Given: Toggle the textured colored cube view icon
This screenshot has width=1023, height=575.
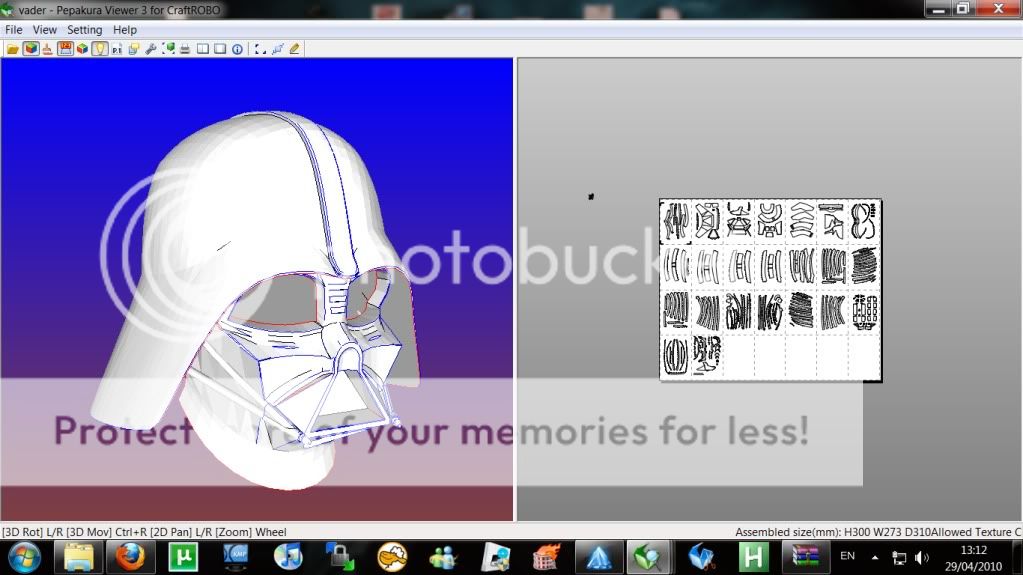Looking at the screenshot, I should [31, 49].
